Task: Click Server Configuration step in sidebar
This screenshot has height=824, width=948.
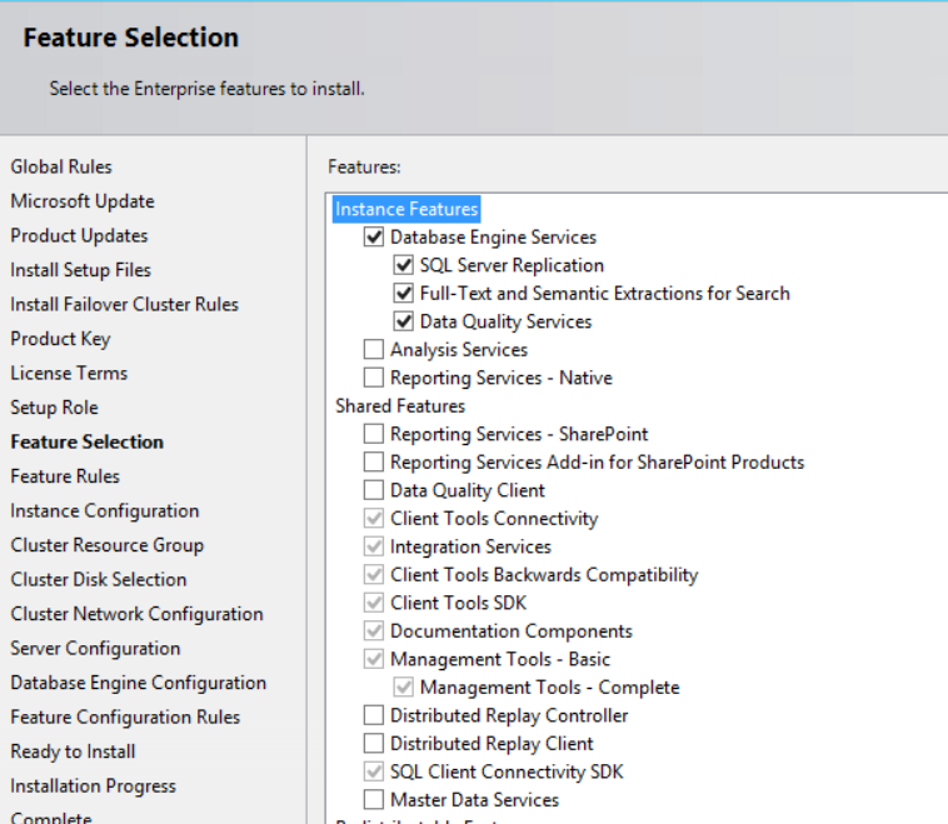Action: pyautogui.click(x=95, y=649)
